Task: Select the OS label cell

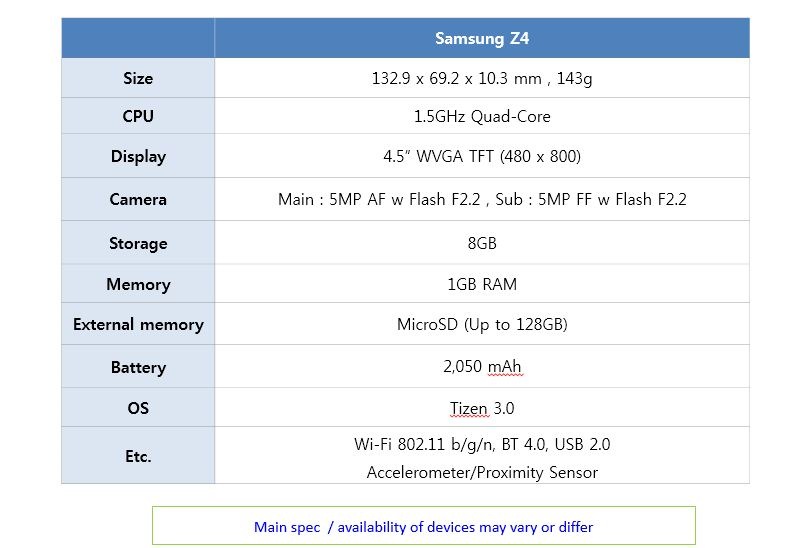Action: tap(138, 408)
